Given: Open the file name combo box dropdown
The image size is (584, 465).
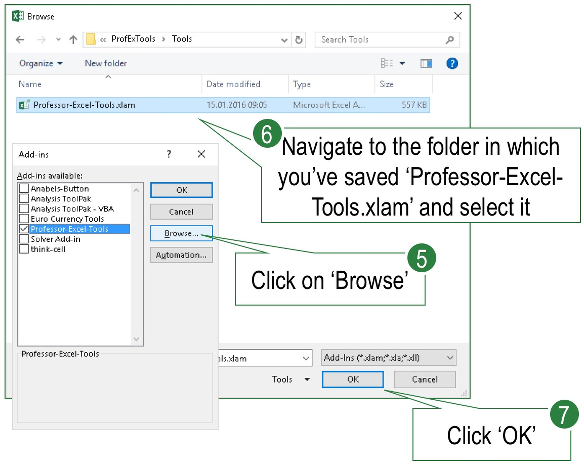Looking at the screenshot, I should point(306,358).
